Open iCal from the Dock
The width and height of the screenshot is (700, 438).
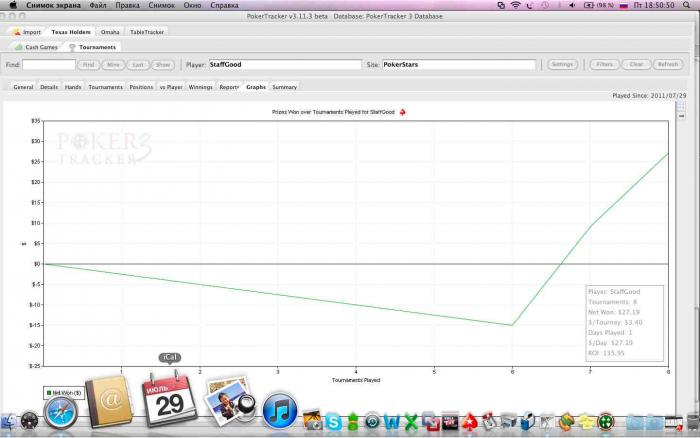170,400
